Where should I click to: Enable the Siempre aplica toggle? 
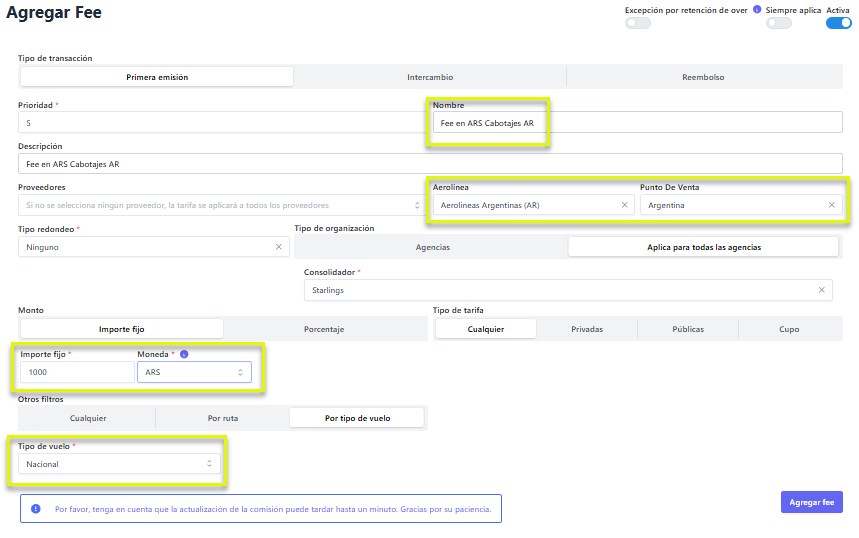click(778, 23)
